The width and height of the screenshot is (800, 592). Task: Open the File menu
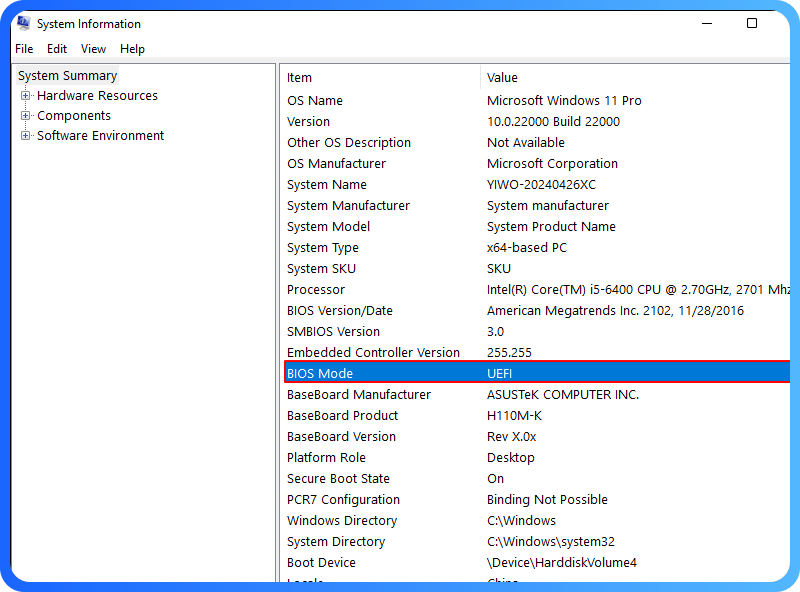(x=24, y=49)
